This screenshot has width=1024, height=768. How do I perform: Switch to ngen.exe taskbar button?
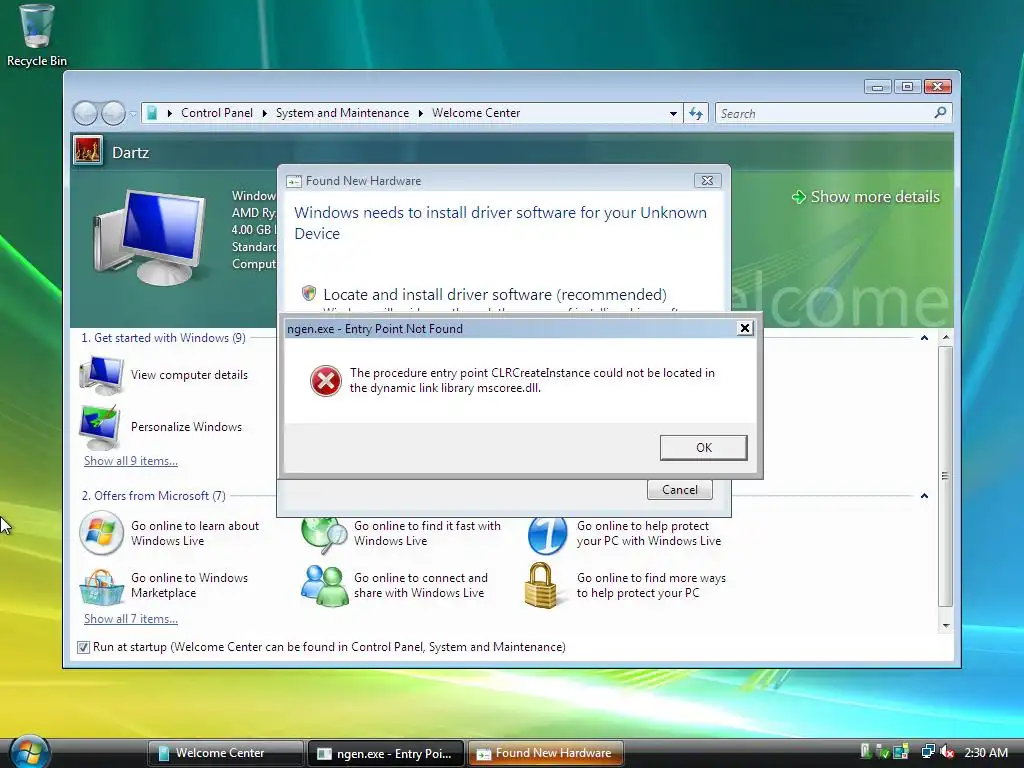[385, 753]
